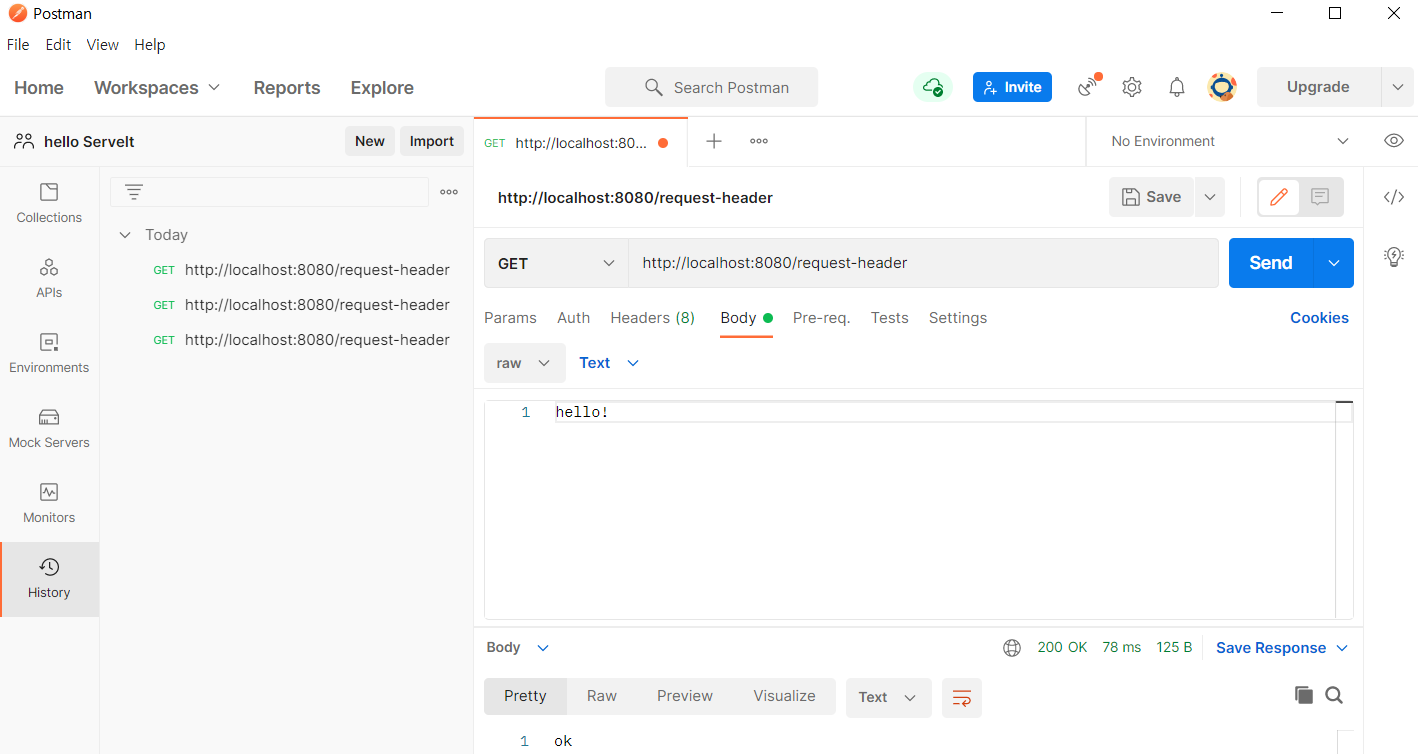Image resolution: width=1418 pixels, height=754 pixels.
Task: Open the No Environment selector
Action: [x=1230, y=141]
